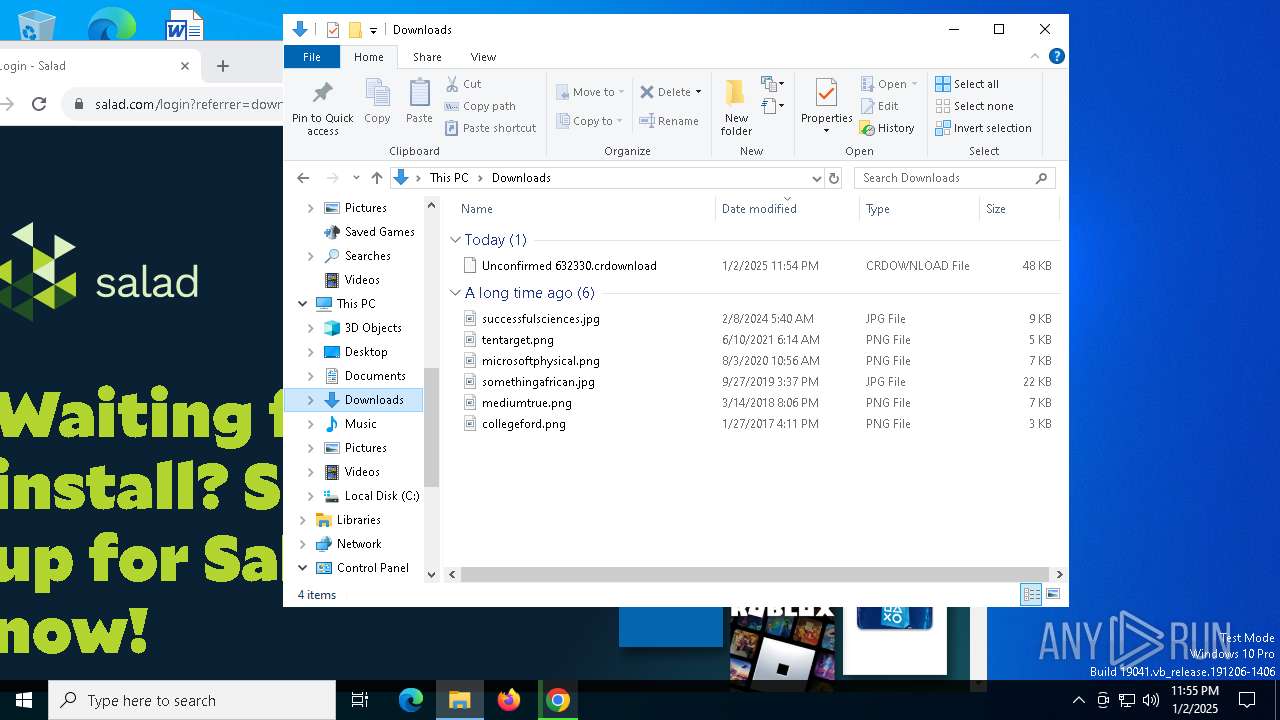Go up one folder level arrow
The width and height of the screenshot is (1280, 720).
pyautogui.click(x=376, y=178)
